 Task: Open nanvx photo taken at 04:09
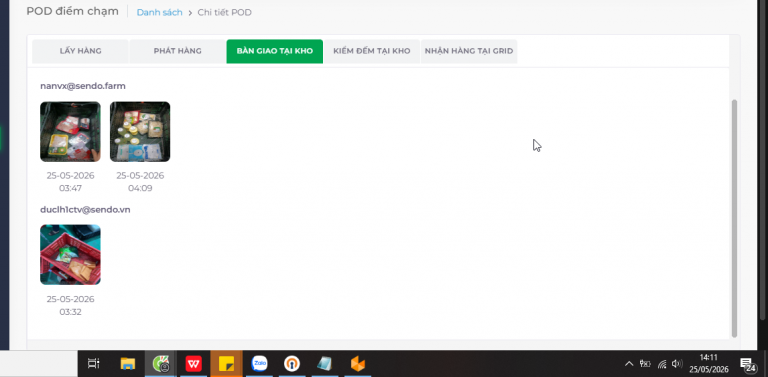point(140,132)
